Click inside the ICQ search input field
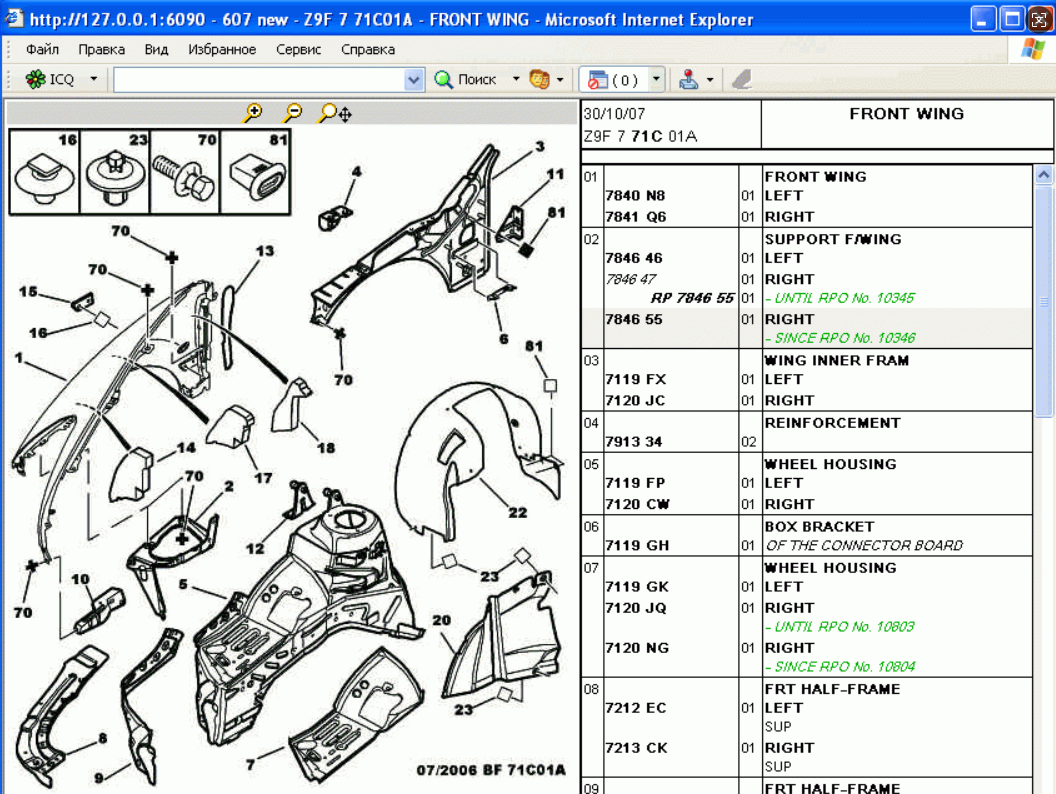 [x=258, y=80]
